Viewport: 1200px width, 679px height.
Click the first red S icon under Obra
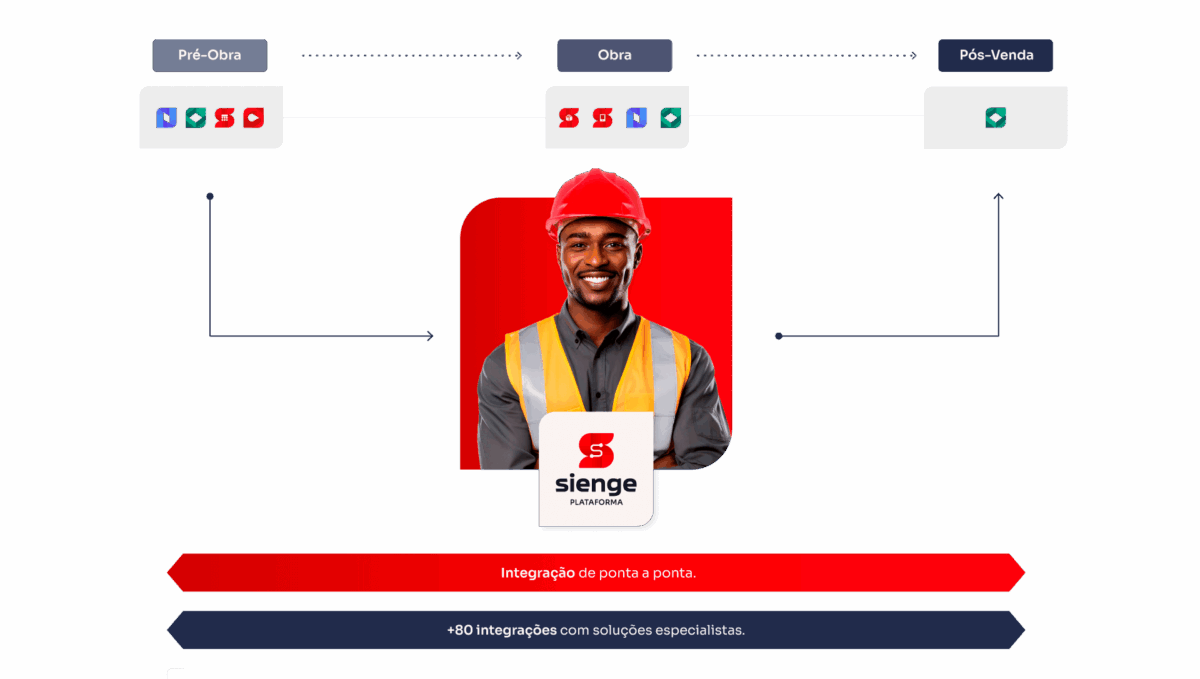569,118
